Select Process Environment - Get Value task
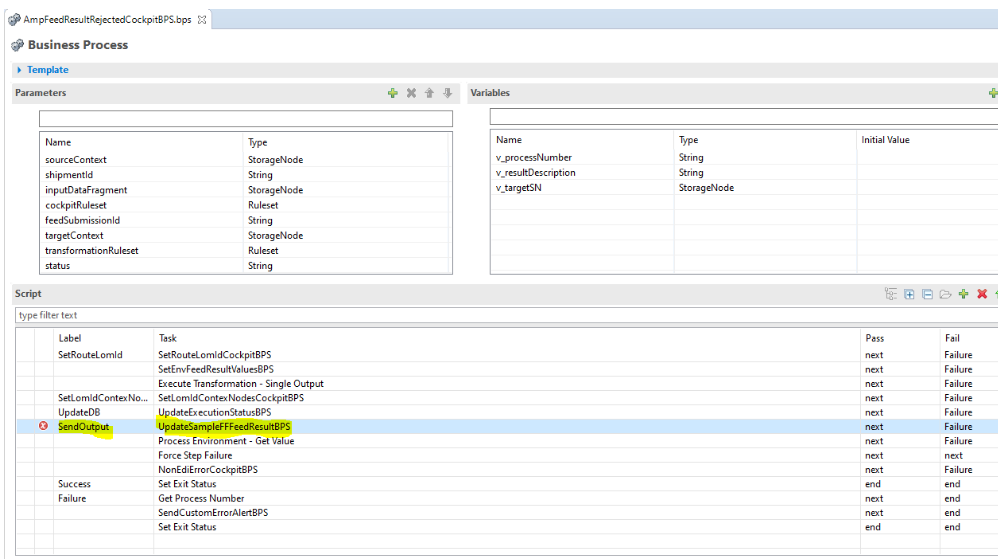Viewport: 1001px width, 559px height. tap(226, 441)
